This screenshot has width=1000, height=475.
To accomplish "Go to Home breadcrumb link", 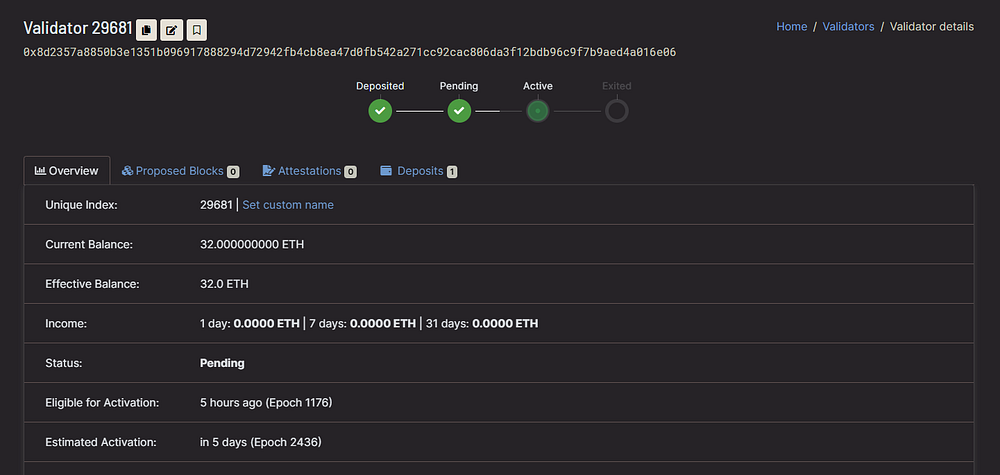I will coord(791,27).
